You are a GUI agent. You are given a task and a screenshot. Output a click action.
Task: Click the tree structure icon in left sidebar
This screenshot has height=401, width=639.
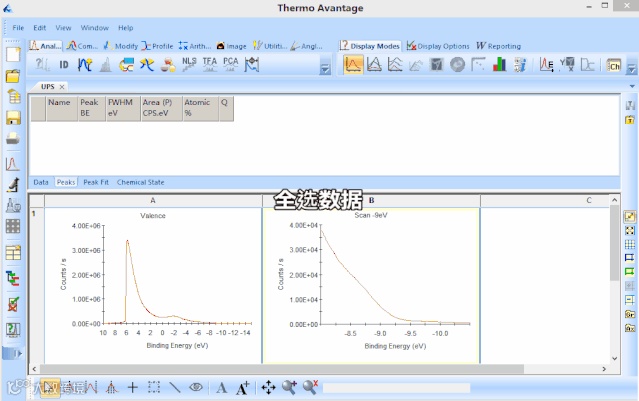click(x=13, y=278)
